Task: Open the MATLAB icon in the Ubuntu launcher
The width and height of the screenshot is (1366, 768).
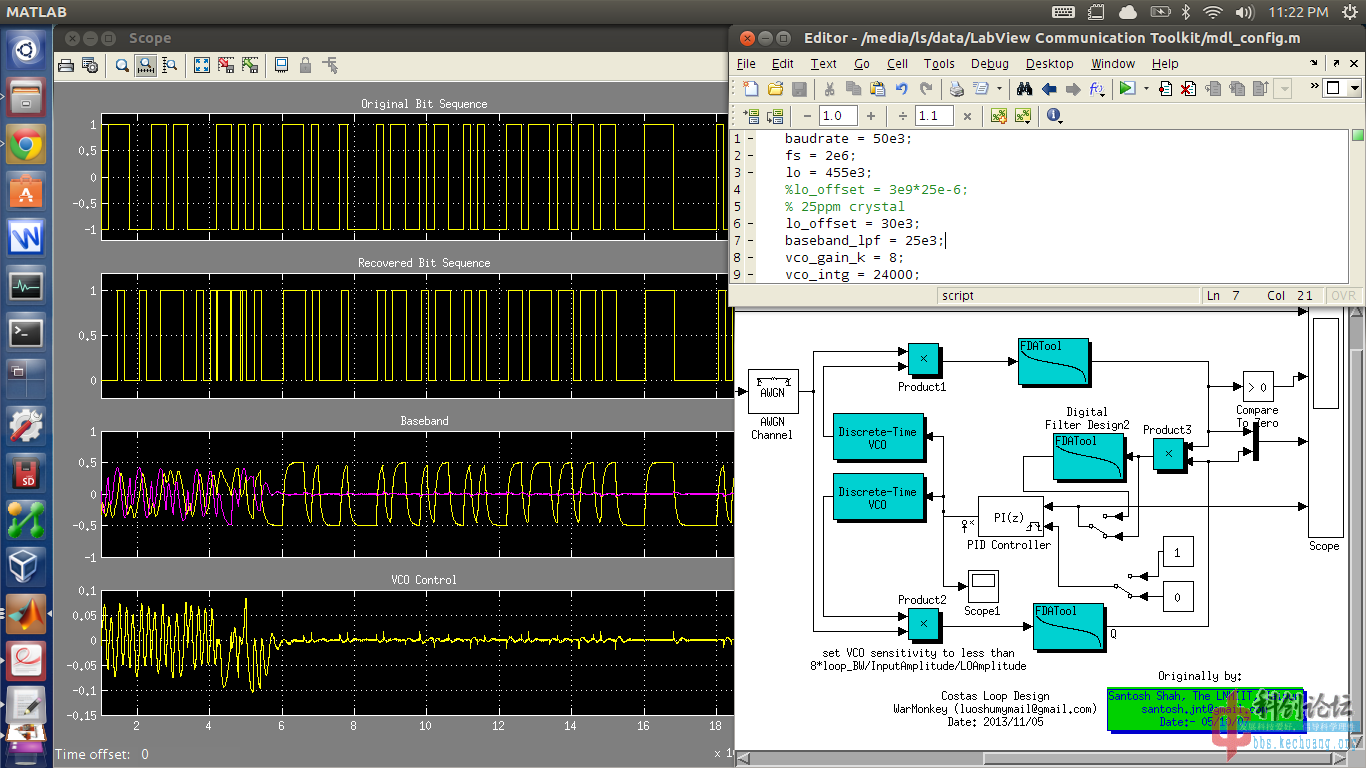Action: coord(26,614)
